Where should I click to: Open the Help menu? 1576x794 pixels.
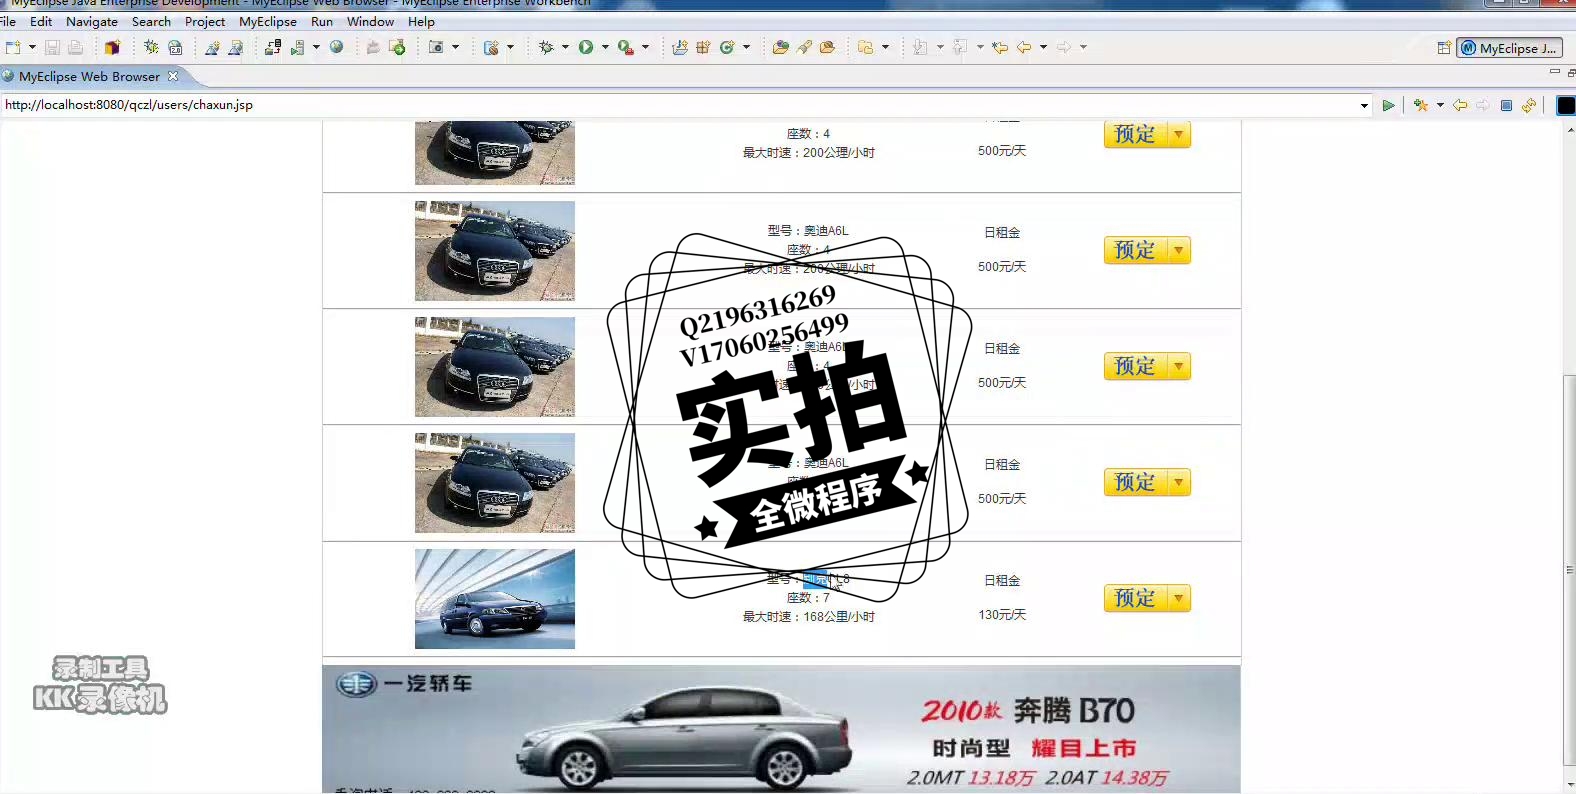coord(421,21)
